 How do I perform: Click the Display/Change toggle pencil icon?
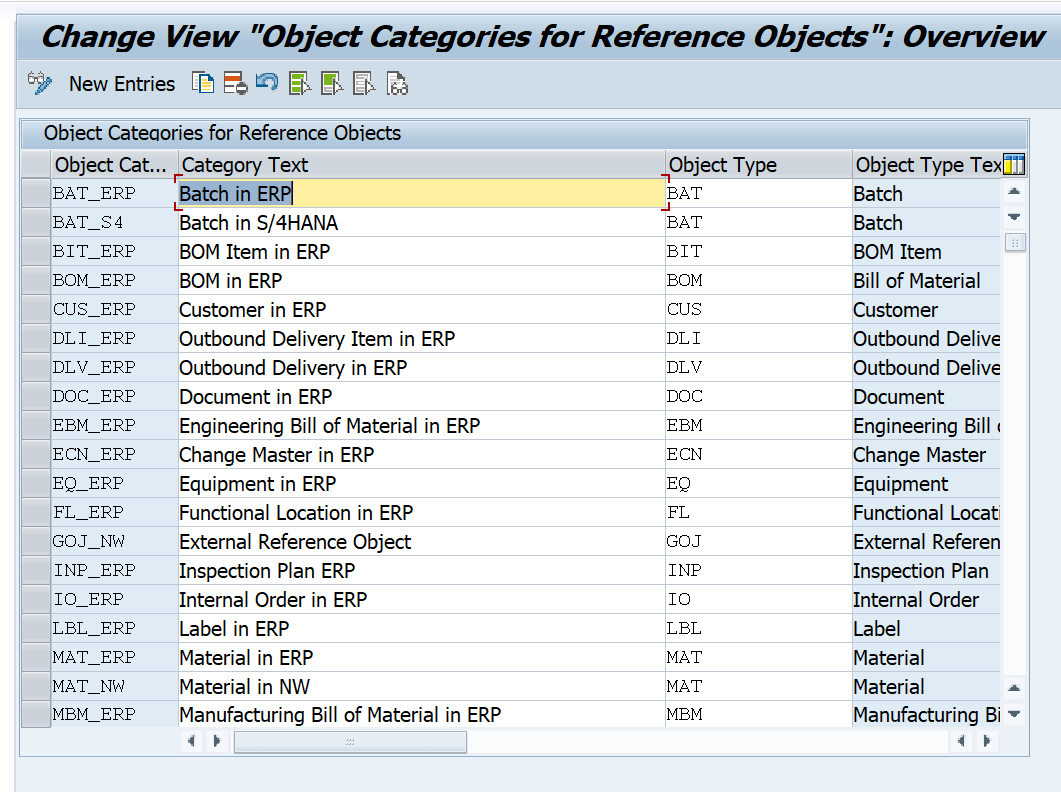[39, 83]
